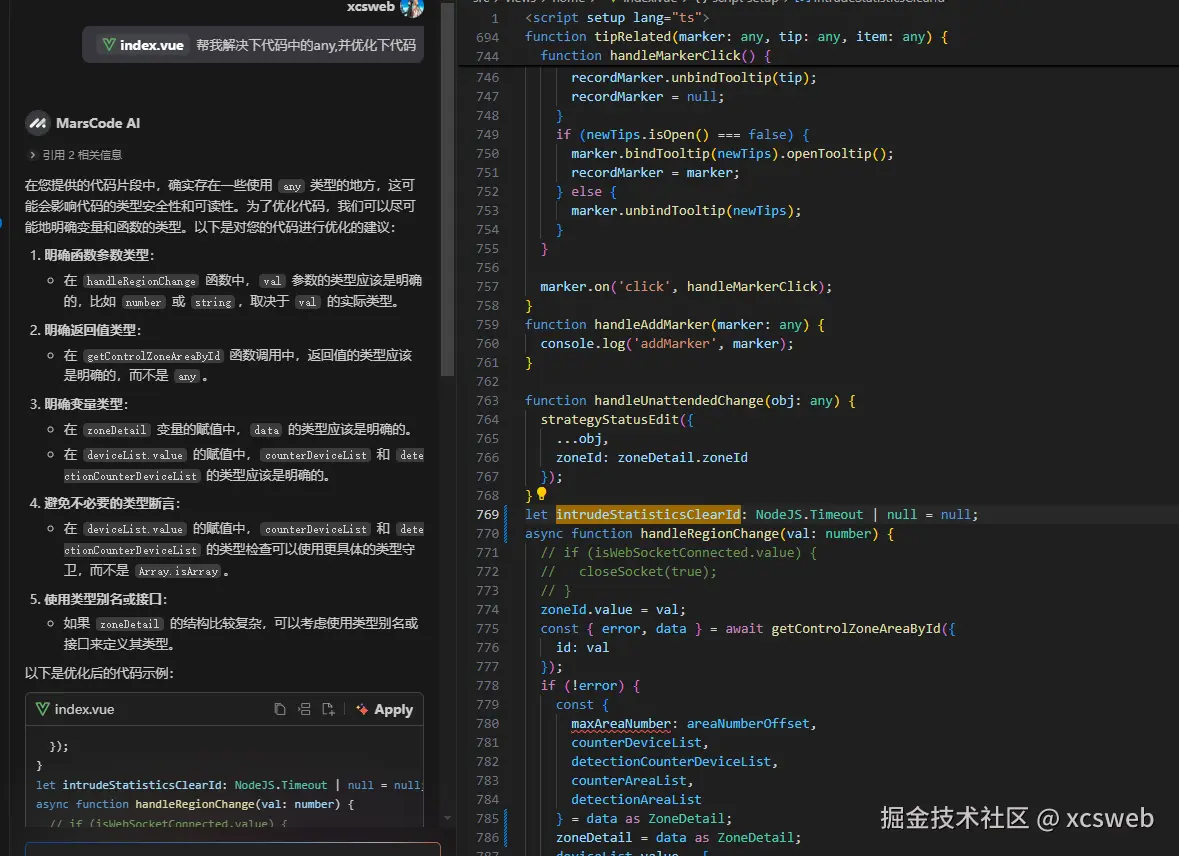The width and height of the screenshot is (1179, 856).
Task: Click the code block scroll-down arrow
Action: (447, 818)
